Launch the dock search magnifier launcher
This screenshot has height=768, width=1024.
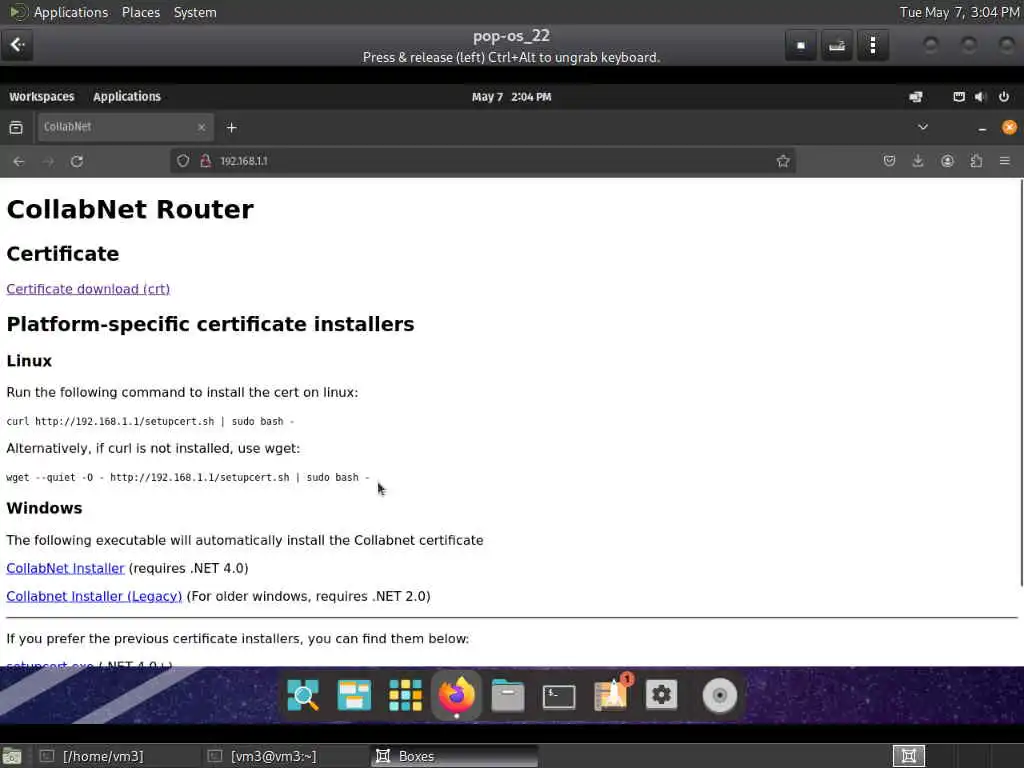coord(303,695)
